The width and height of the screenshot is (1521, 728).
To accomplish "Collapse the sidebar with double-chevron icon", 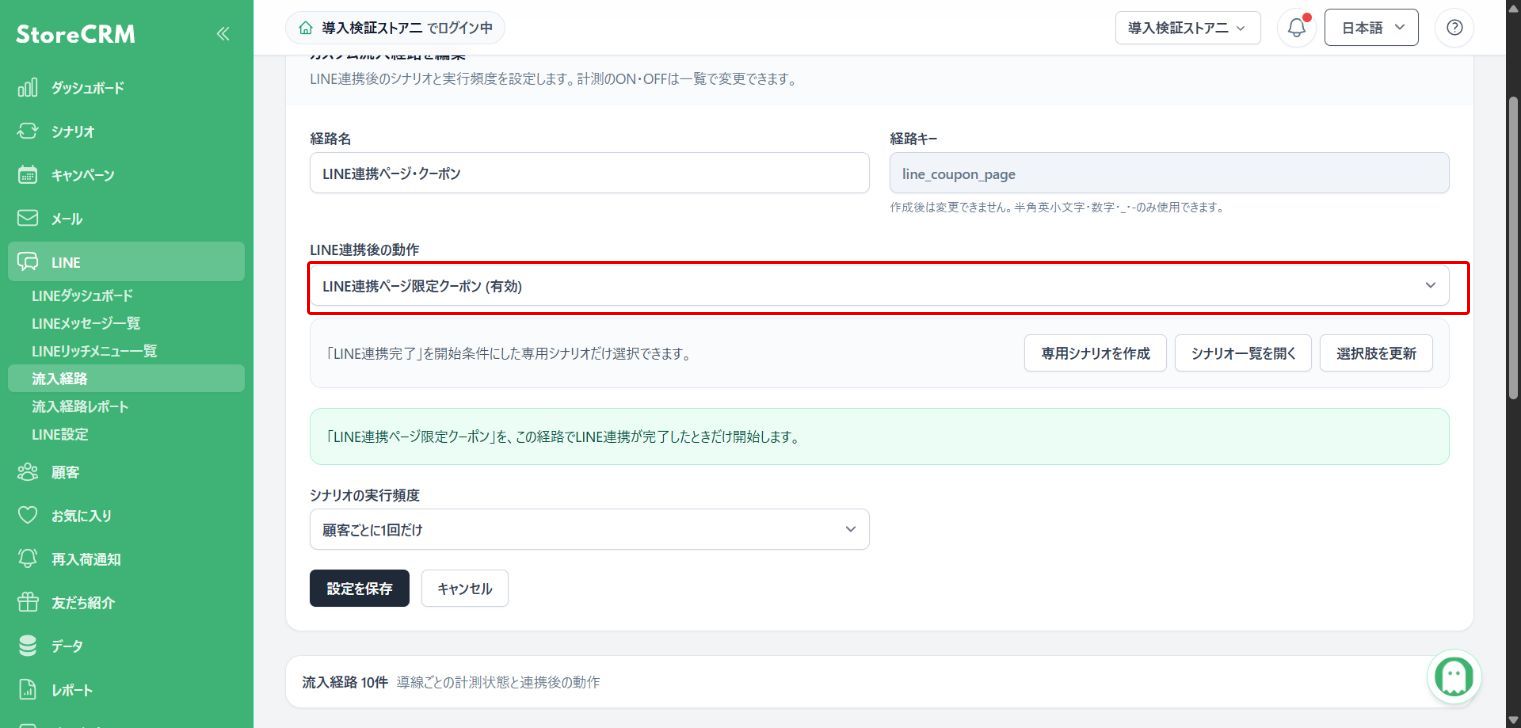I will coord(223,34).
